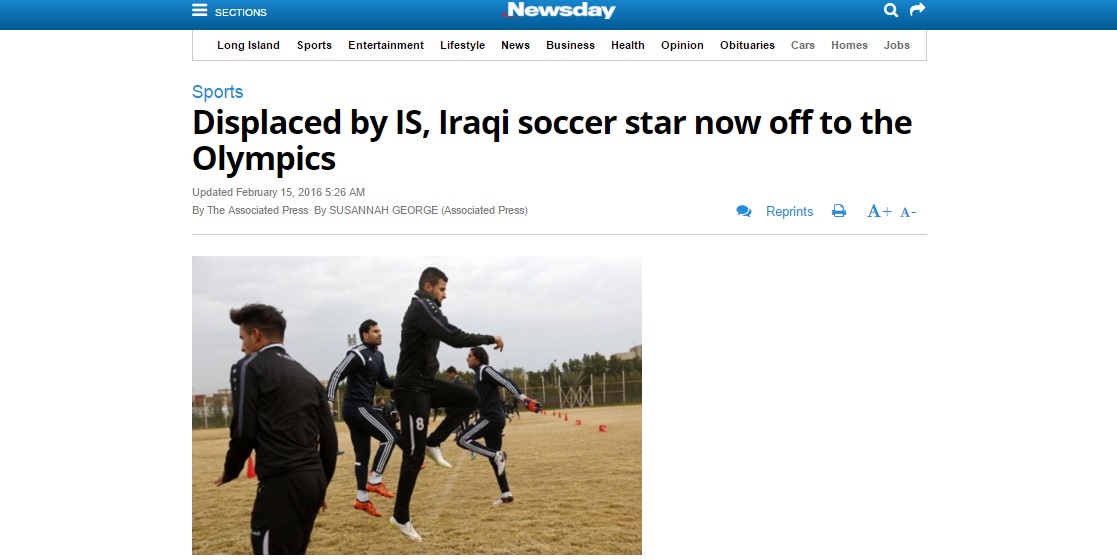The width and height of the screenshot is (1117, 560).
Task: Print the article using printer icon
Action: click(x=839, y=211)
